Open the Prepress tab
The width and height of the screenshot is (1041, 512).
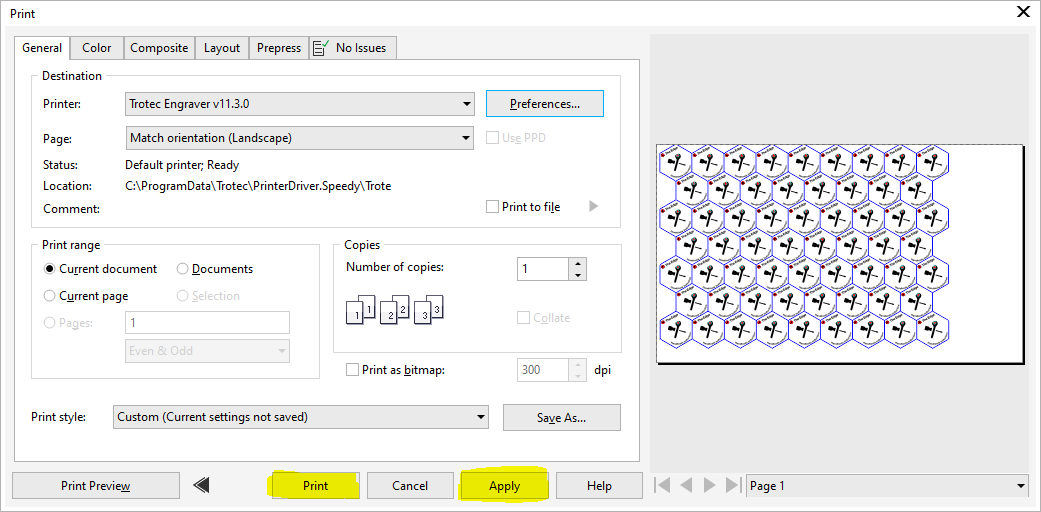point(279,48)
